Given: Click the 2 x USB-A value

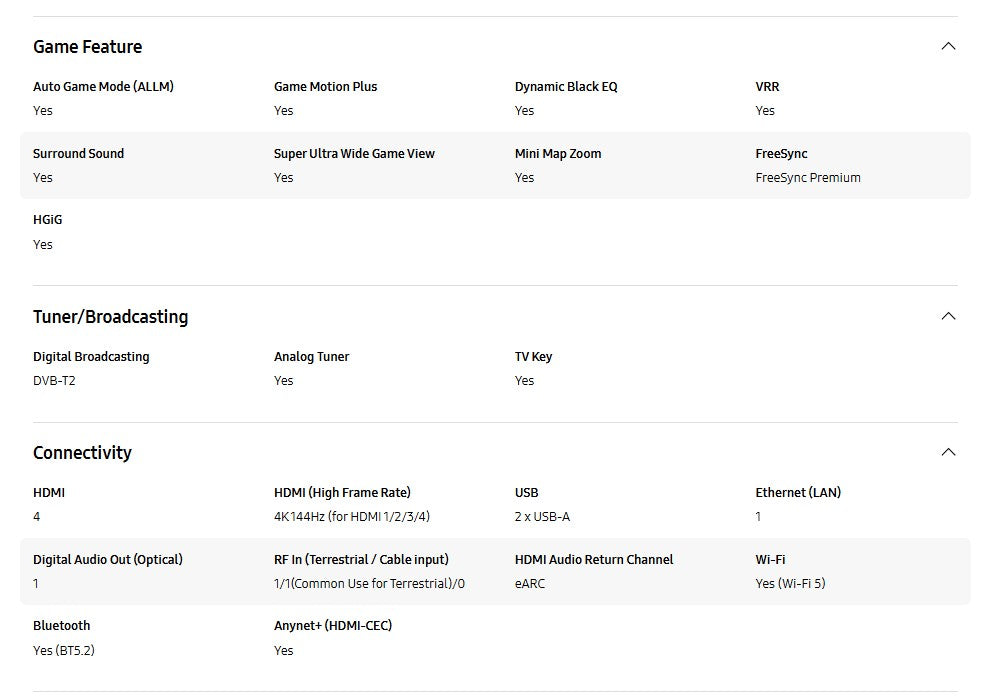Looking at the screenshot, I should click(x=542, y=517).
